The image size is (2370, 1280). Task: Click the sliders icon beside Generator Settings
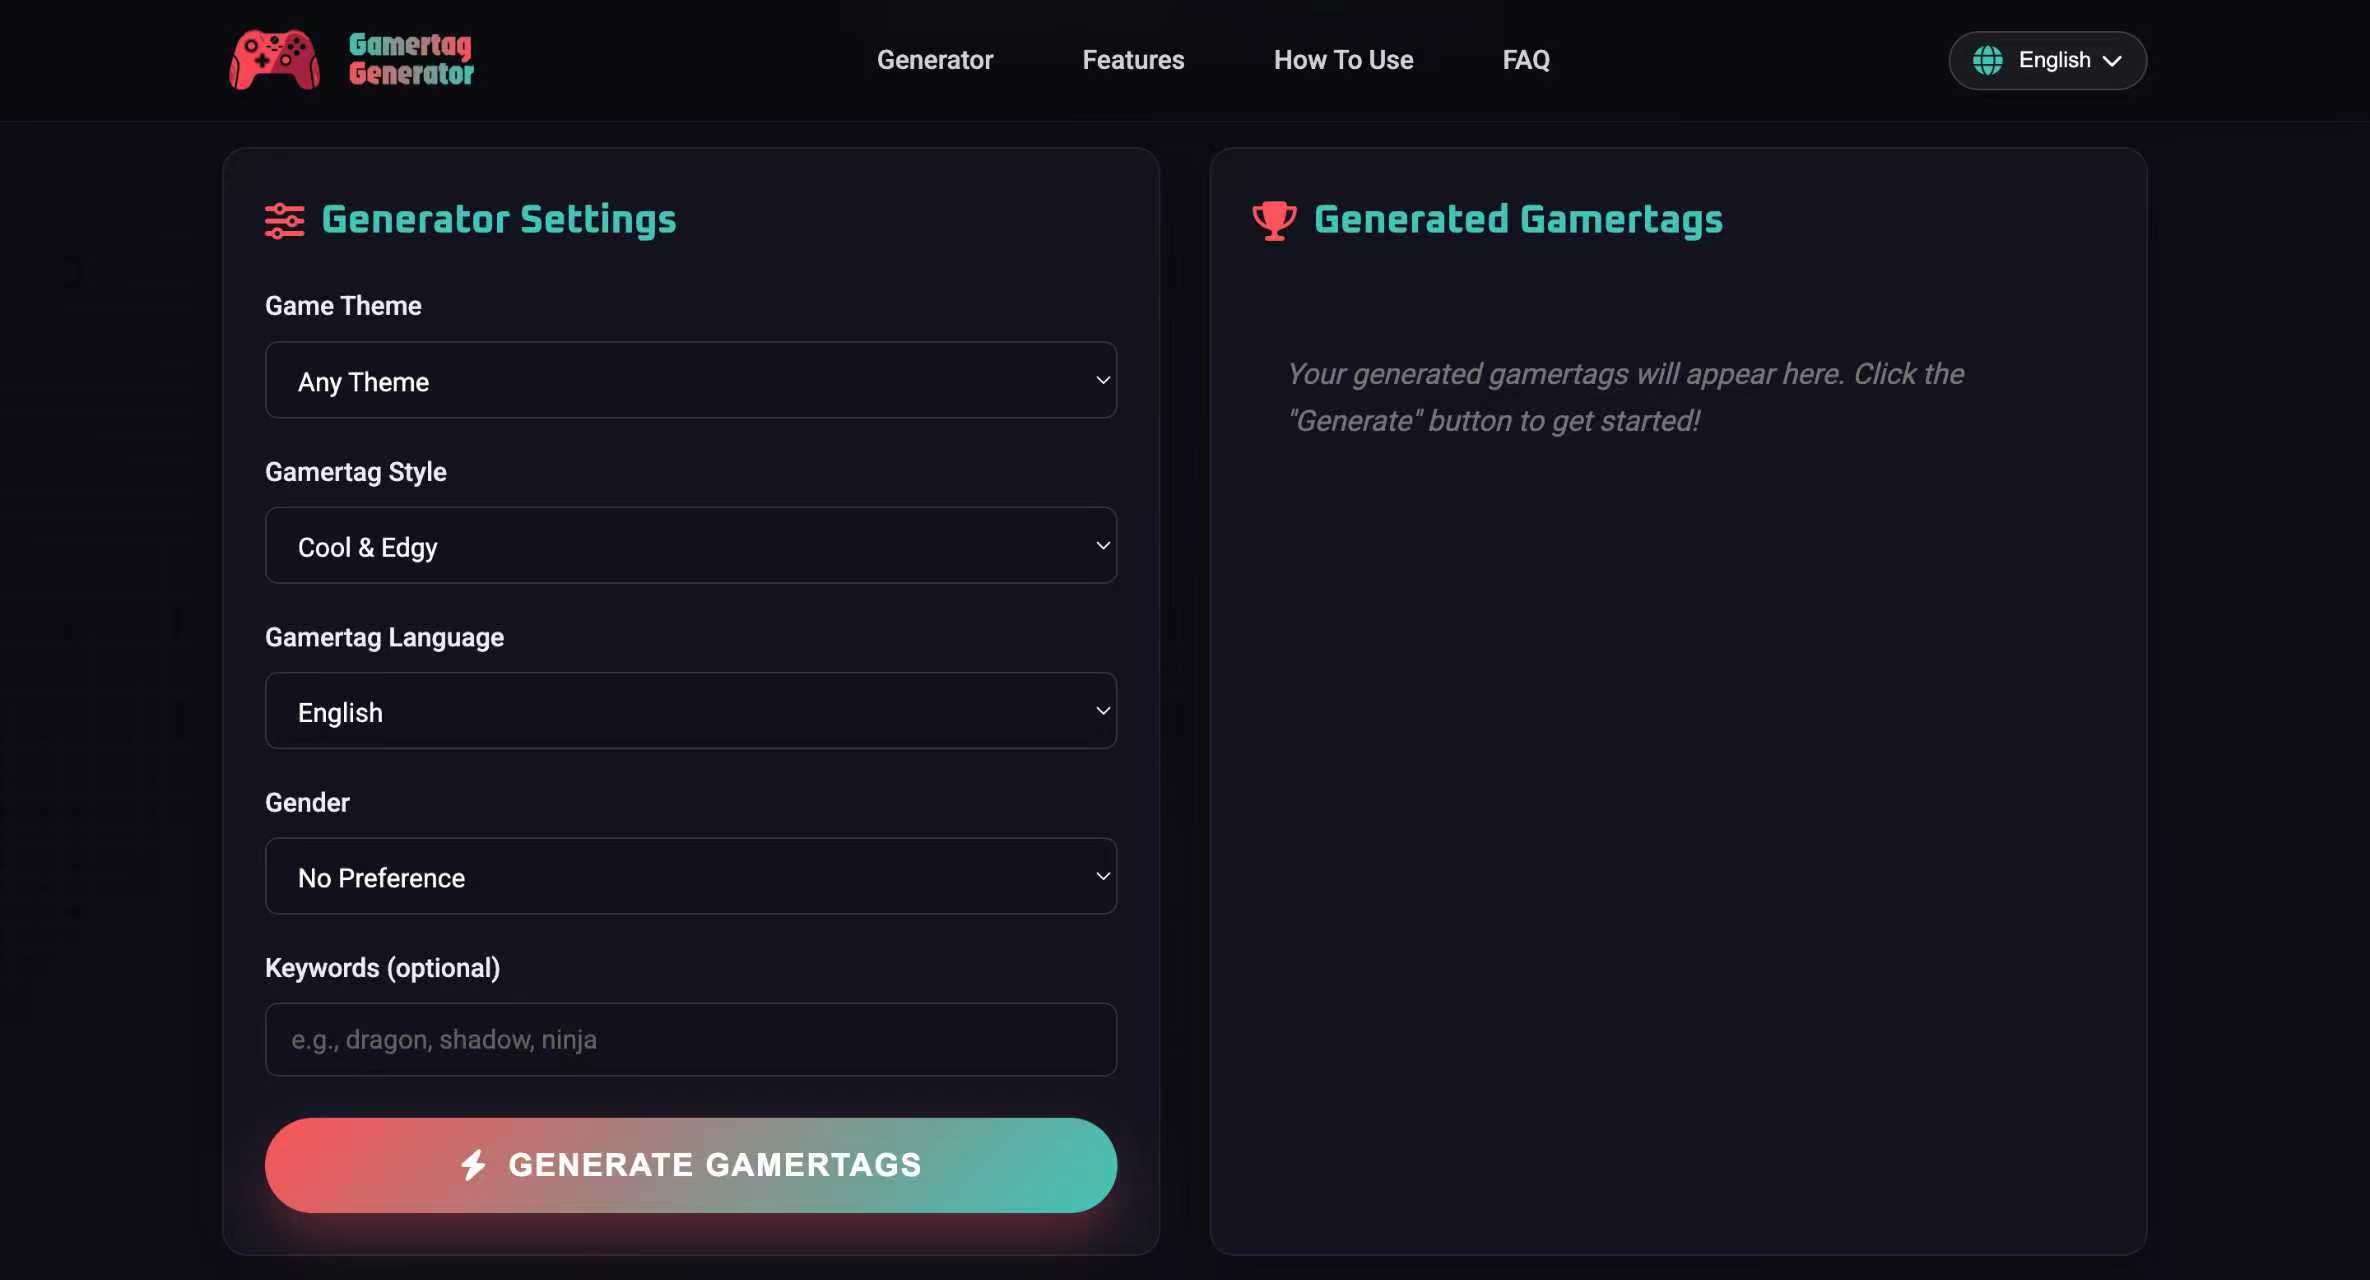283,220
